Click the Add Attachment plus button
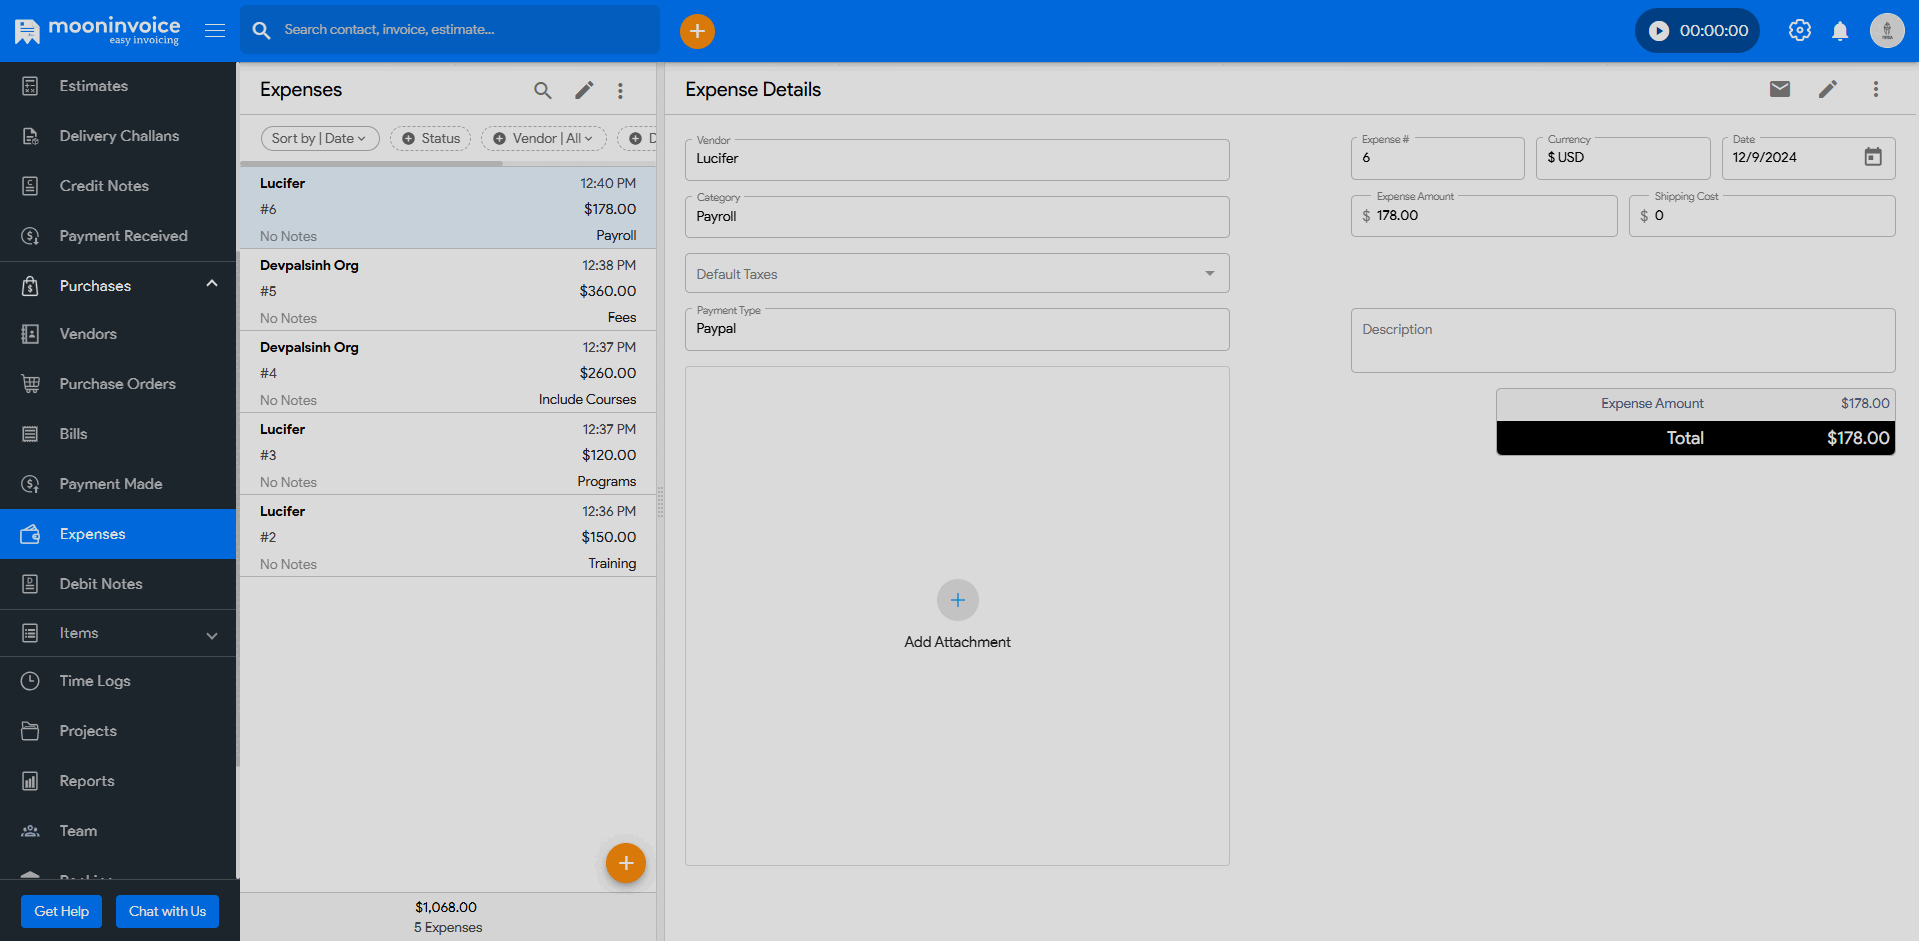 (x=958, y=600)
